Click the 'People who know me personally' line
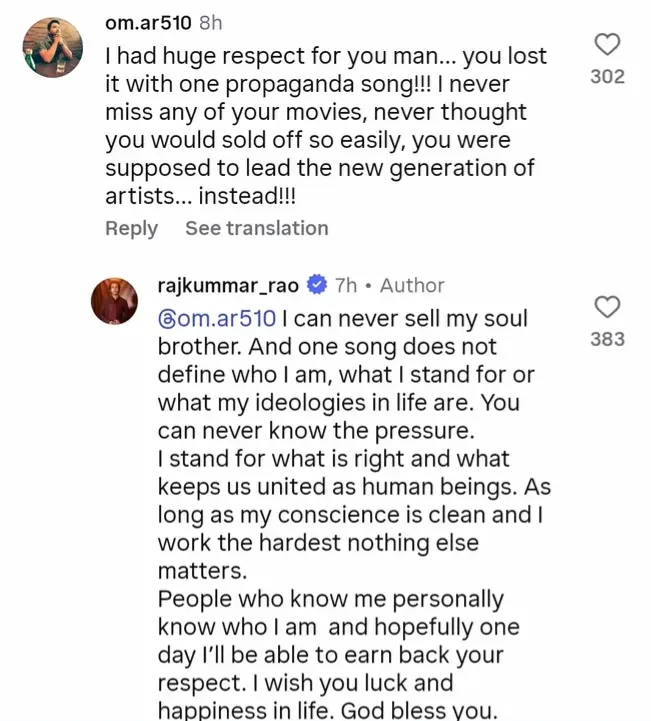Screen dimensions: 651x721 click(331, 599)
